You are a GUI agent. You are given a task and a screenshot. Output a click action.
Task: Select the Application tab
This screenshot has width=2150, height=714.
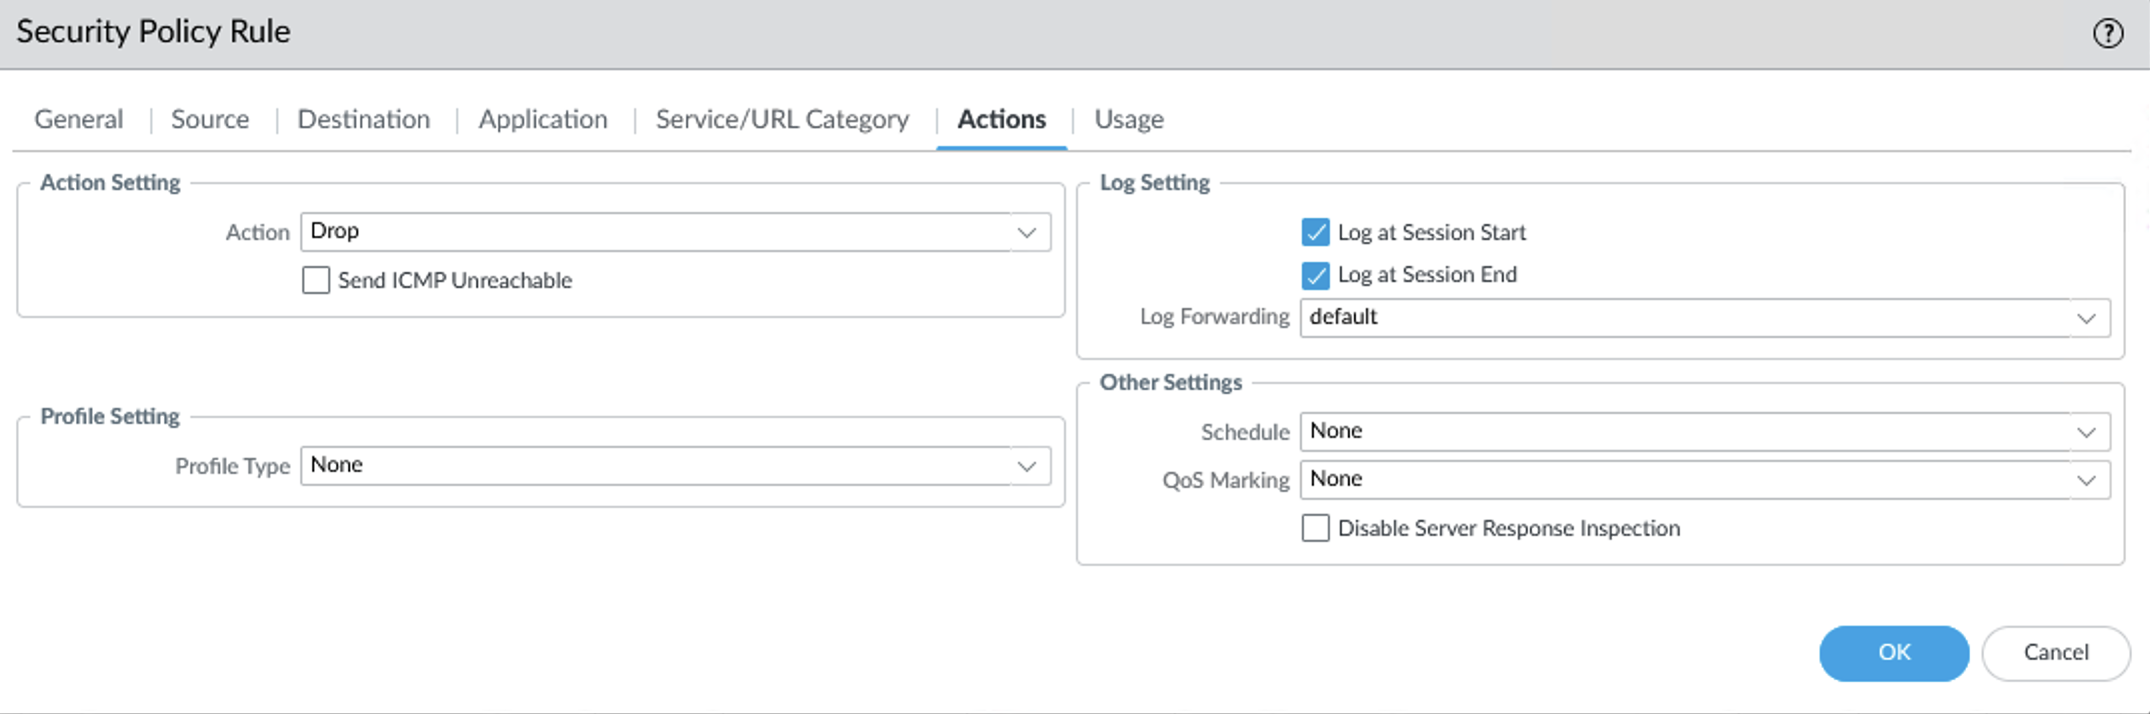tap(543, 119)
